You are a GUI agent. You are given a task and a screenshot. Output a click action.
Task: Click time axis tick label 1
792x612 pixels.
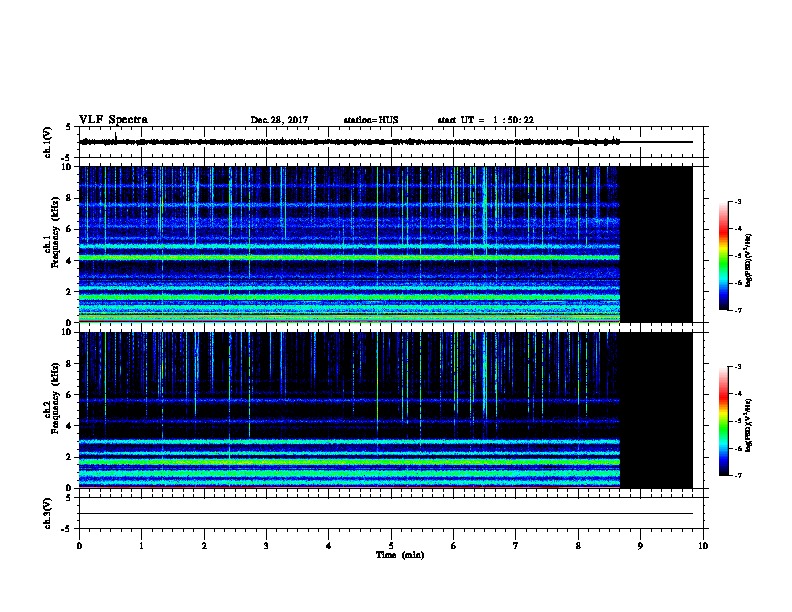pos(141,546)
